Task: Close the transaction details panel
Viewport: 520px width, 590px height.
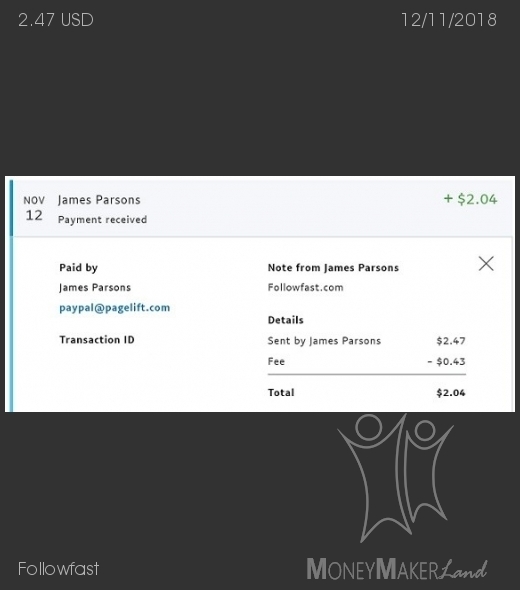Action: pos(486,264)
